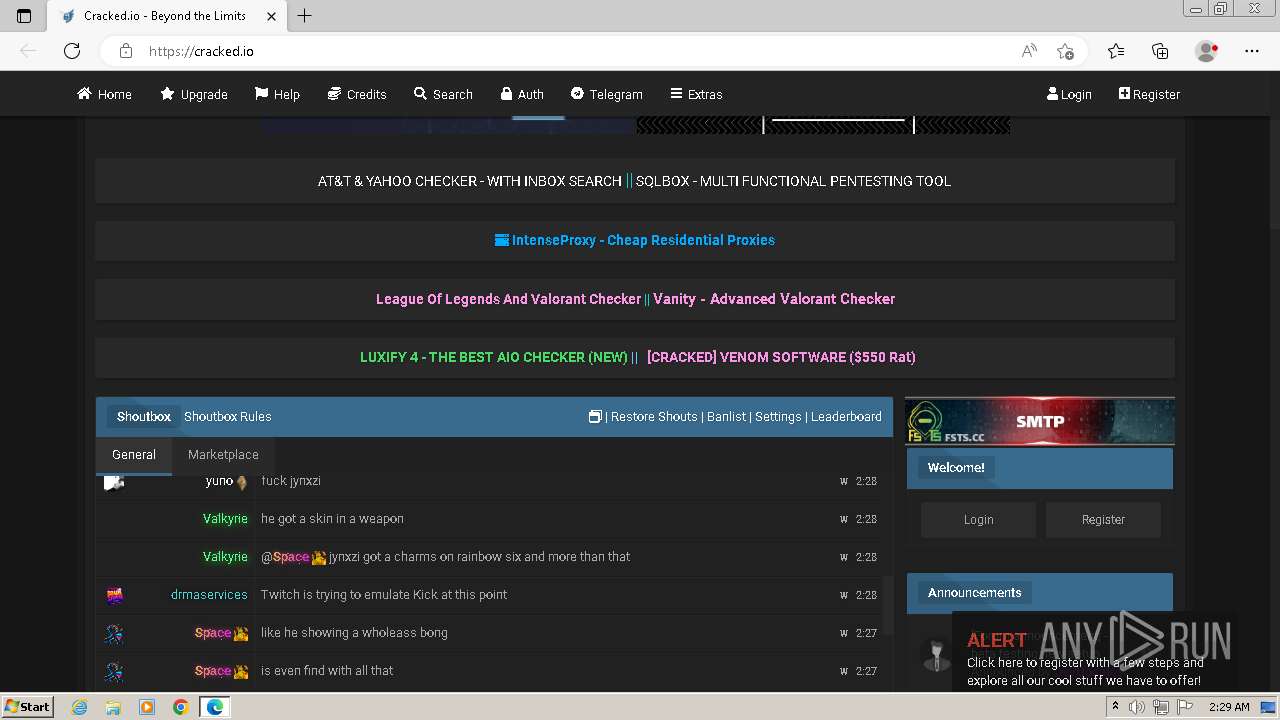View site information lock icon

(x=125, y=51)
